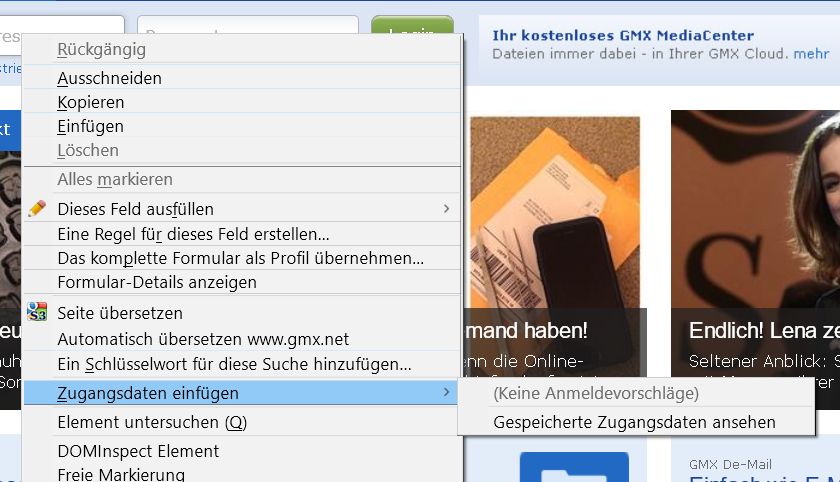Viewport: 840px width, 482px height.
Task: Select Seite übersetzen menu entry
Action: pos(242,312)
